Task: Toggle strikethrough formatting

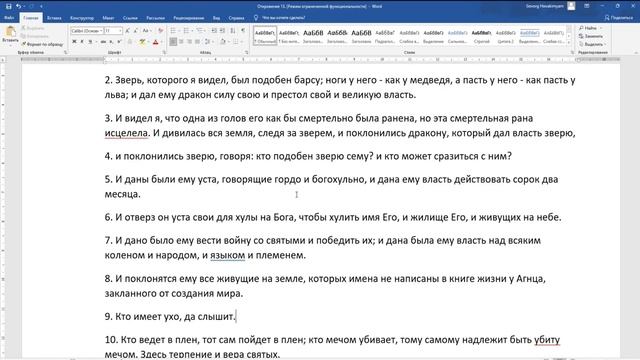Action: [x=103, y=42]
